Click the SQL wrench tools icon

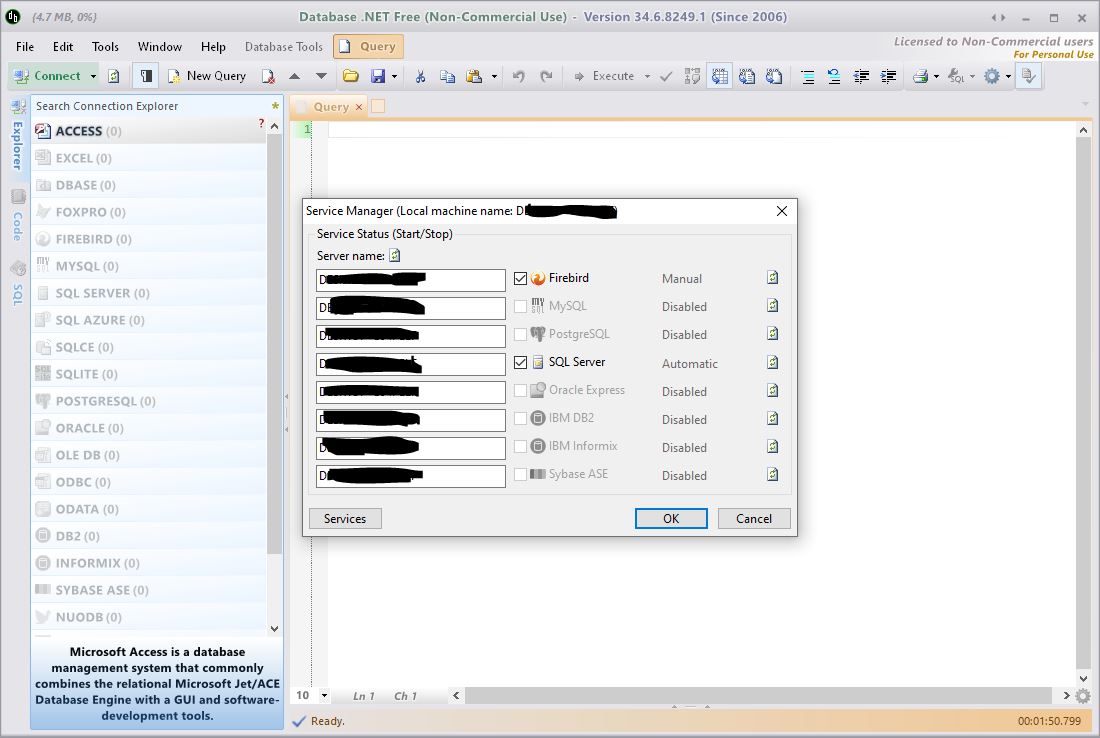click(x=955, y=76)
